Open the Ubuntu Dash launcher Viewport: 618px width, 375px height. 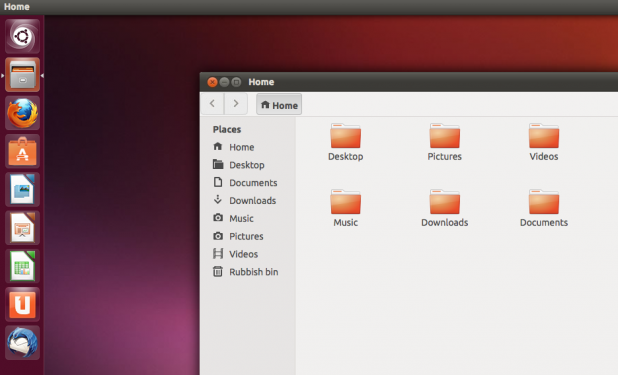[22, 36]
